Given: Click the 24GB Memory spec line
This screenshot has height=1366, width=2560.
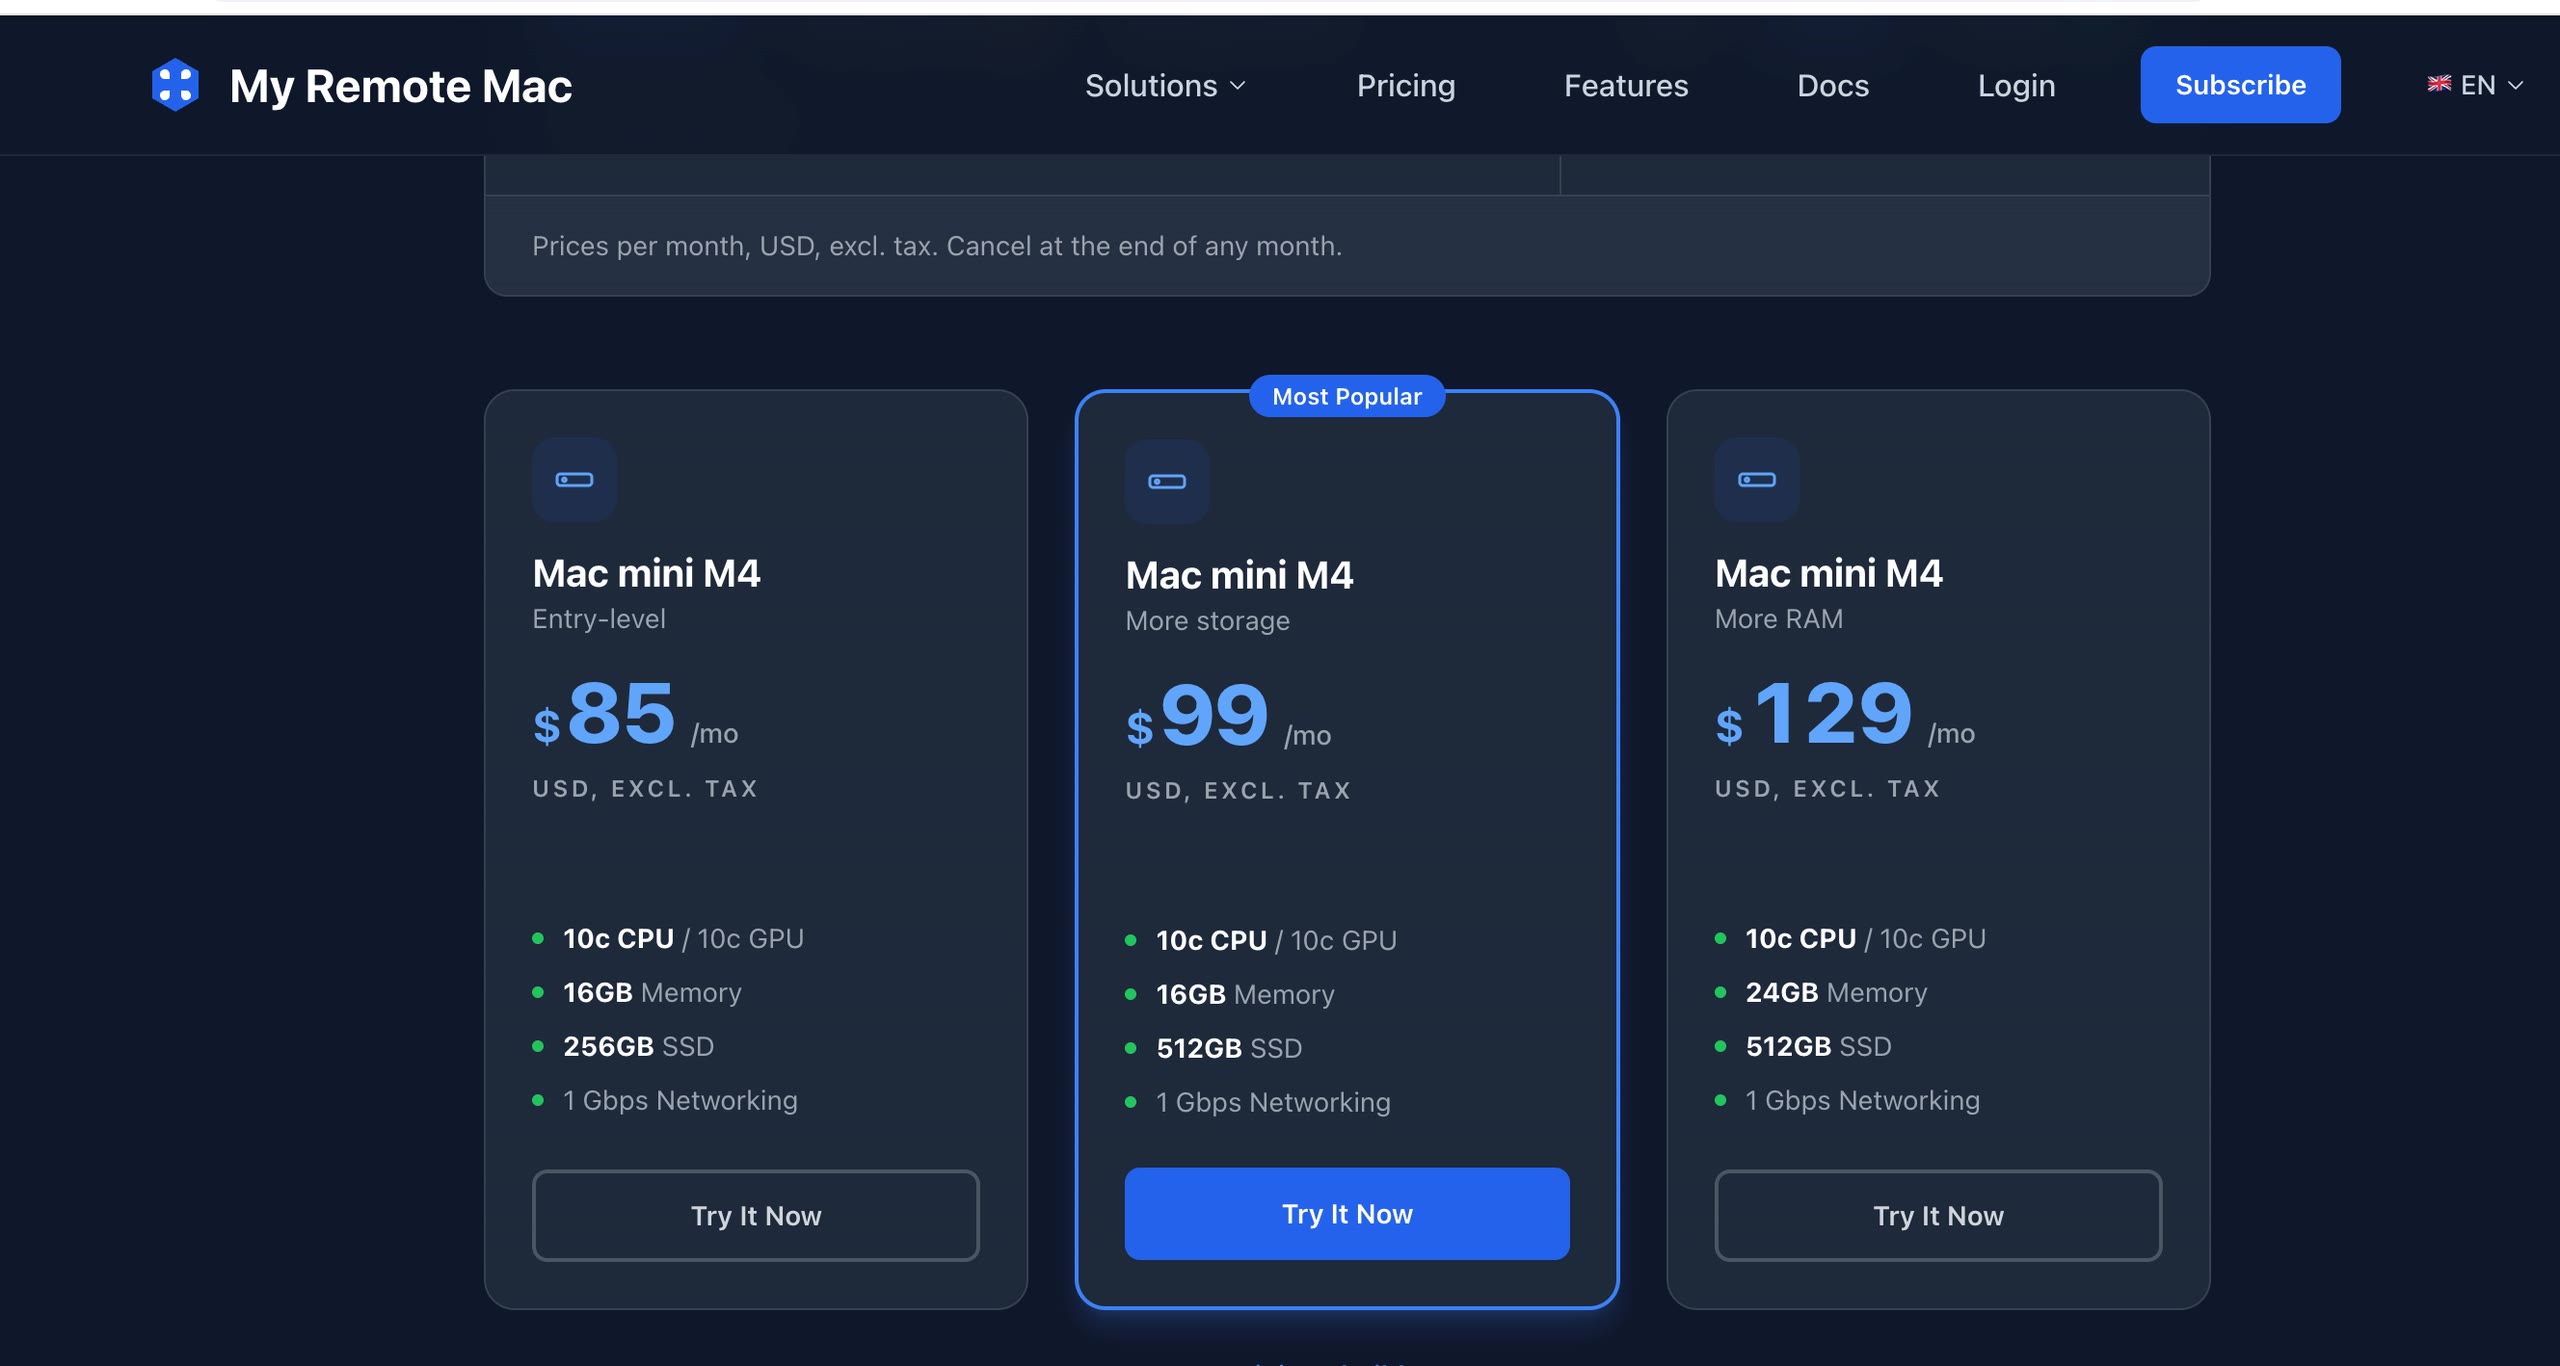Looking at the screenshot, I should [x=1836, y=992].
